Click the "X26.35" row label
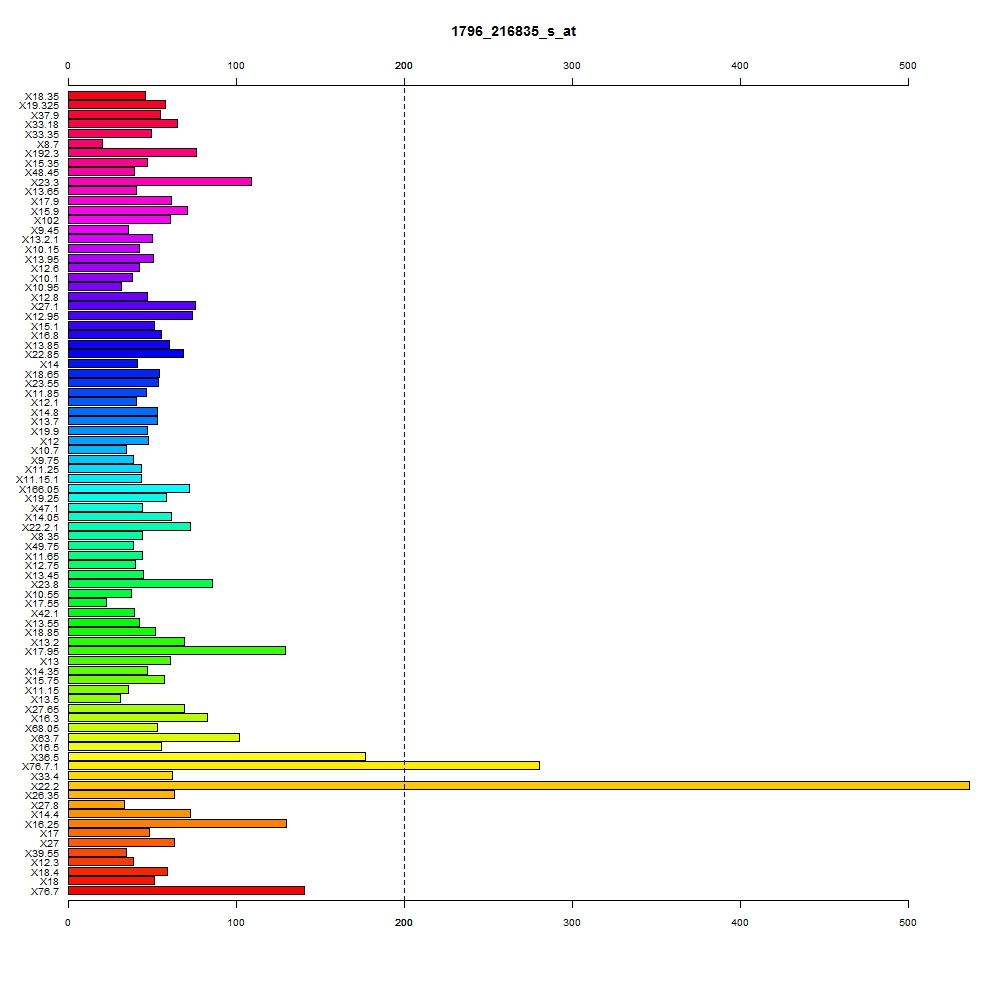Screen dimensions: 1000x1000 (42, 795)
